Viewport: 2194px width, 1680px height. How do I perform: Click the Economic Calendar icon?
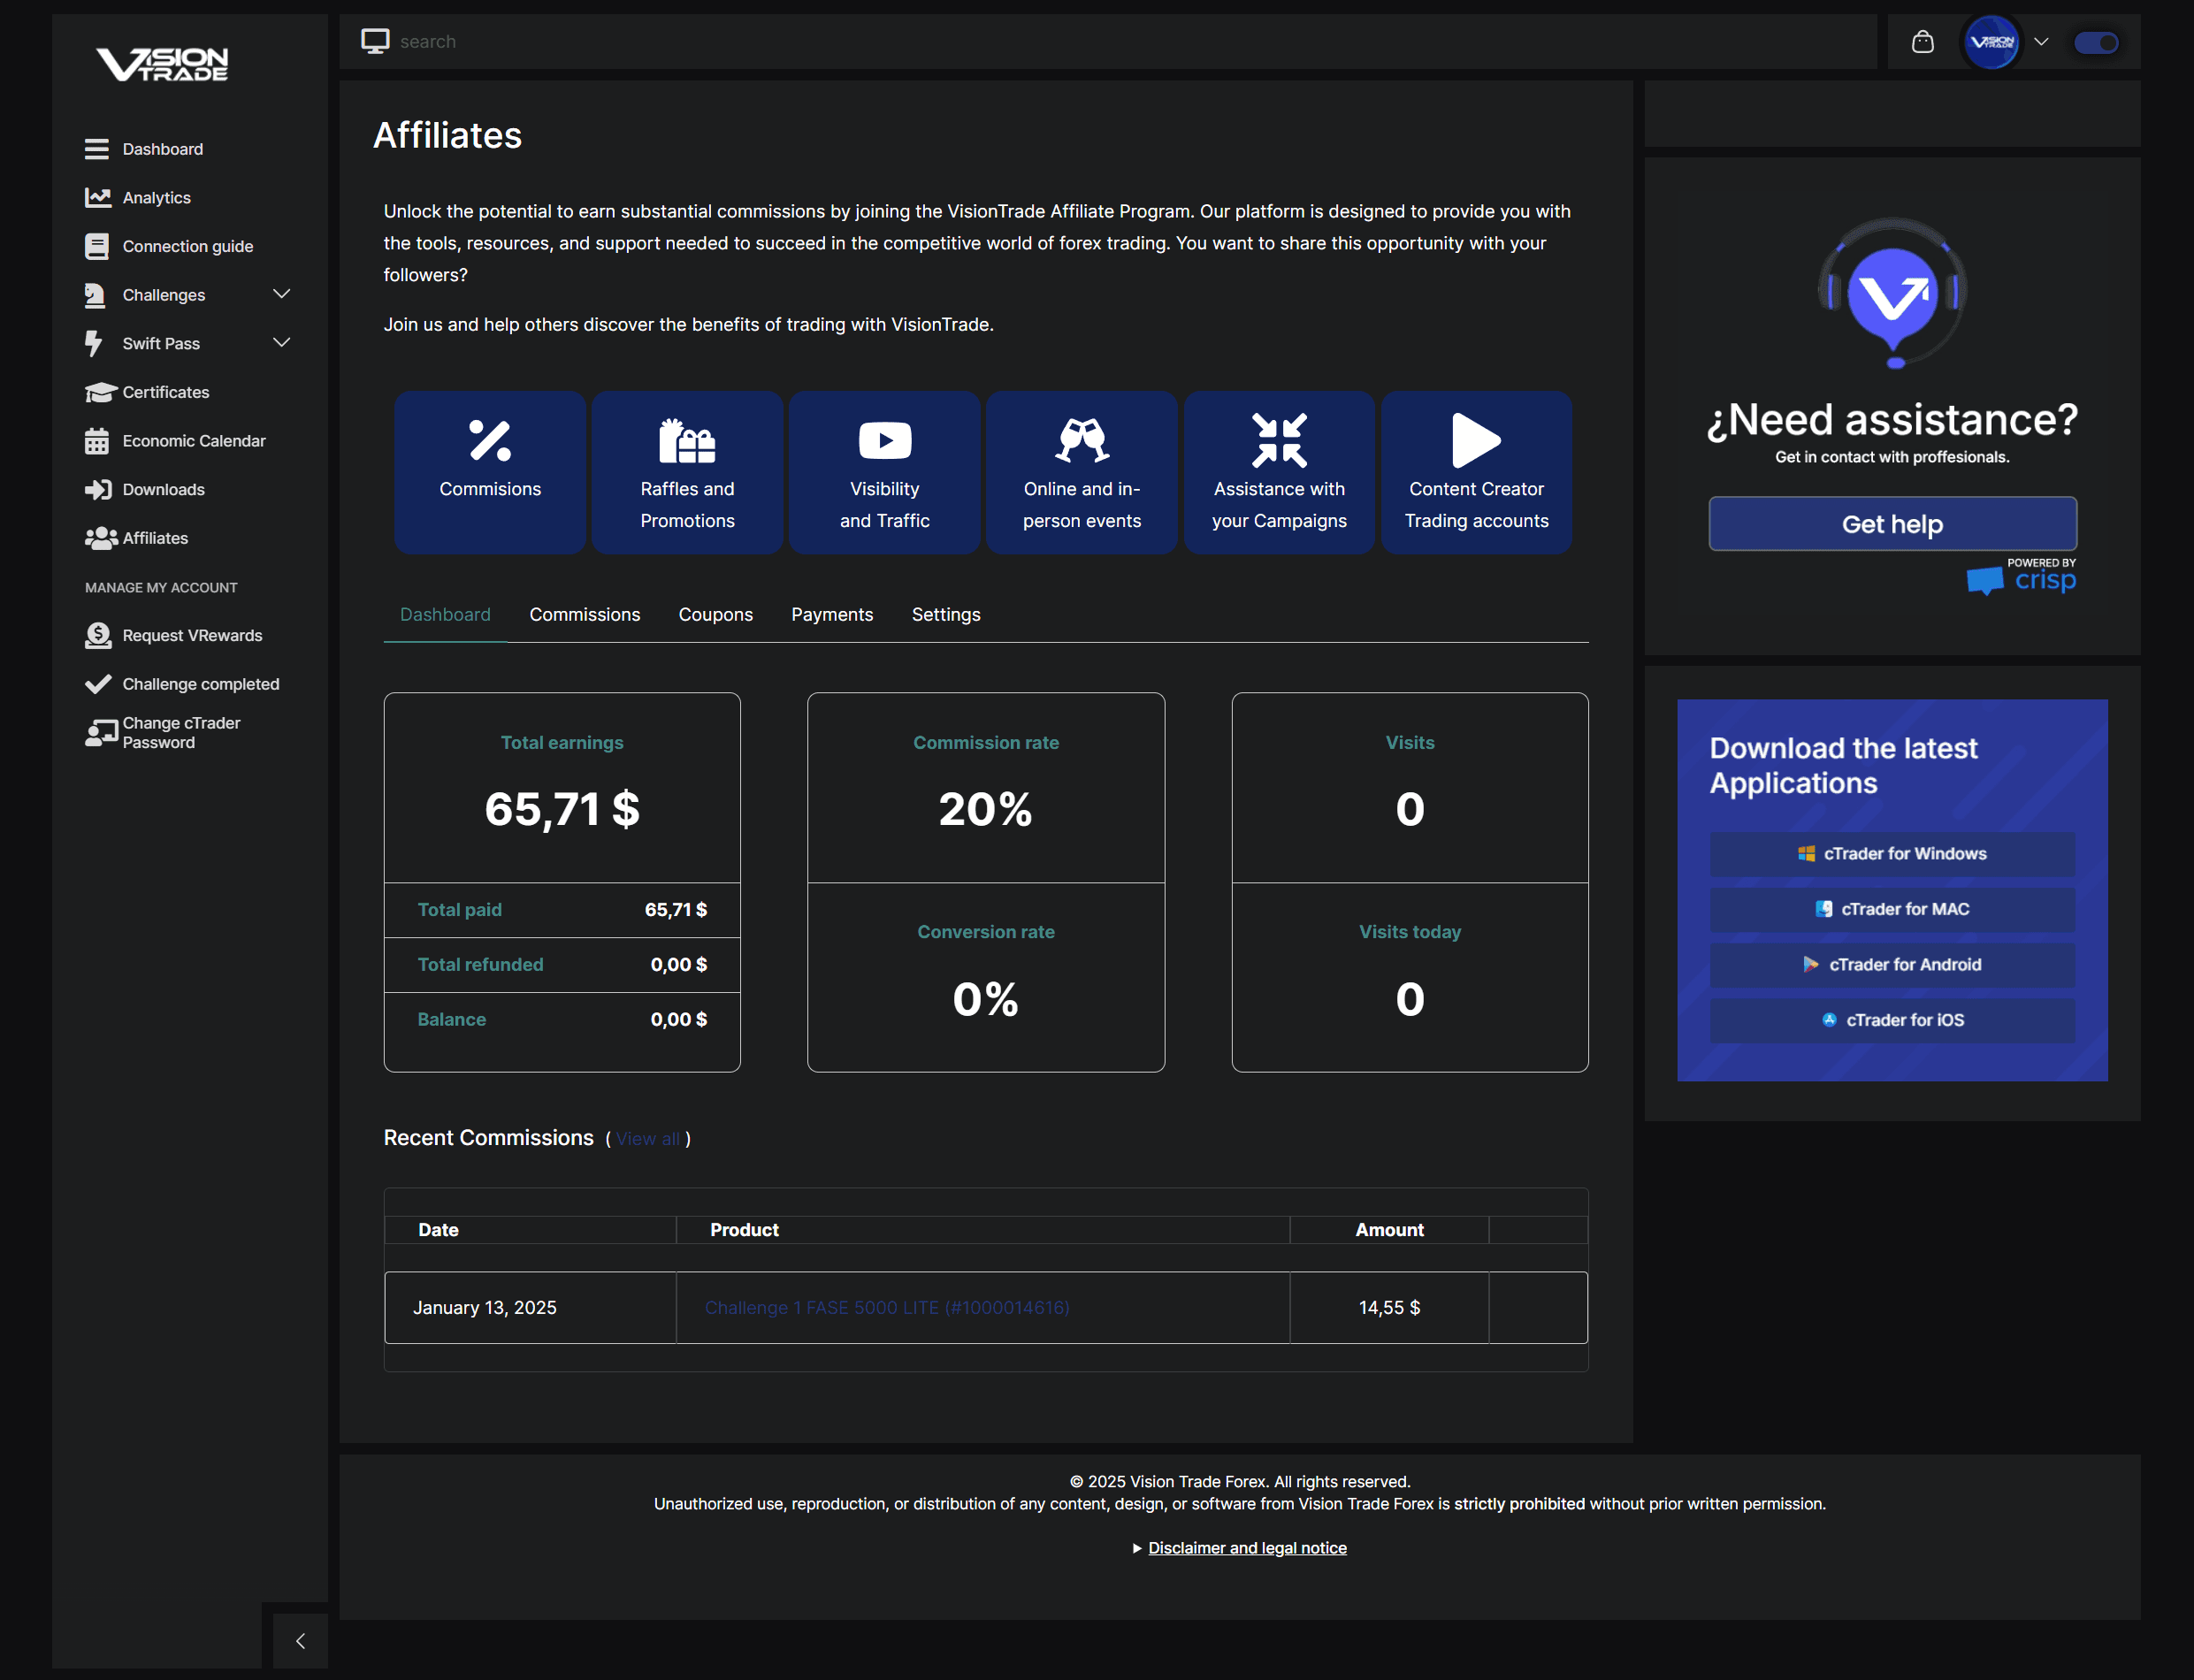tap(97, 441)
